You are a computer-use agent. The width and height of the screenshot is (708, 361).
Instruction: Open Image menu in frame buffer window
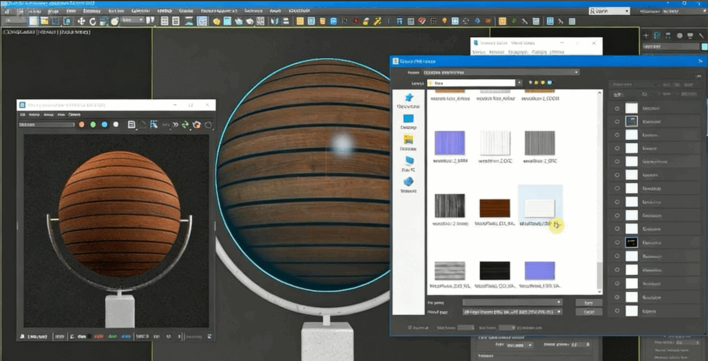pyautogui.click(x=48, y=115)
